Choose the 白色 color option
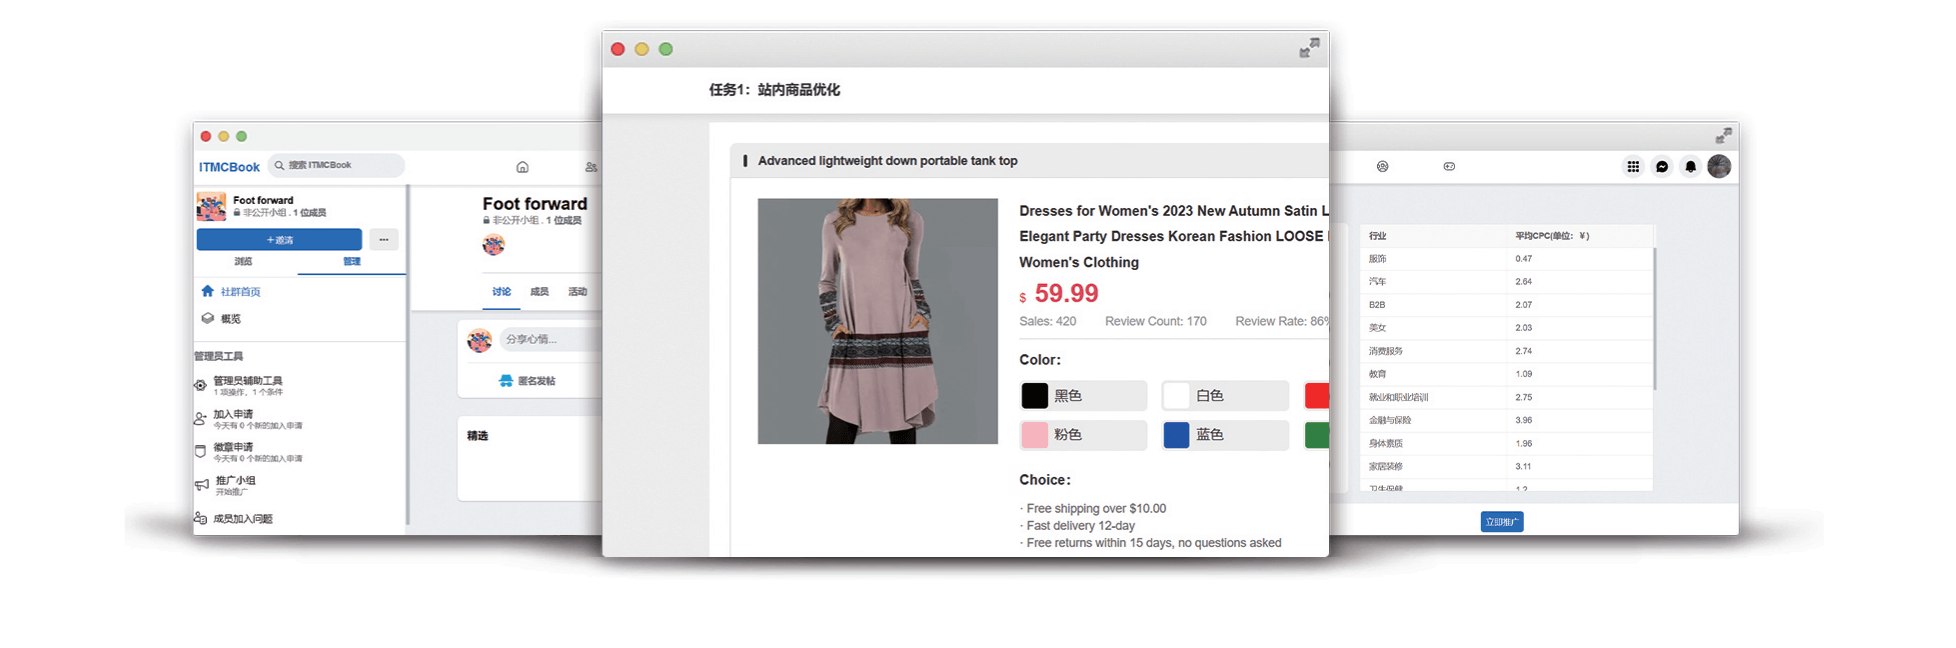The image size is (1956, 648). click(1225, 396)
